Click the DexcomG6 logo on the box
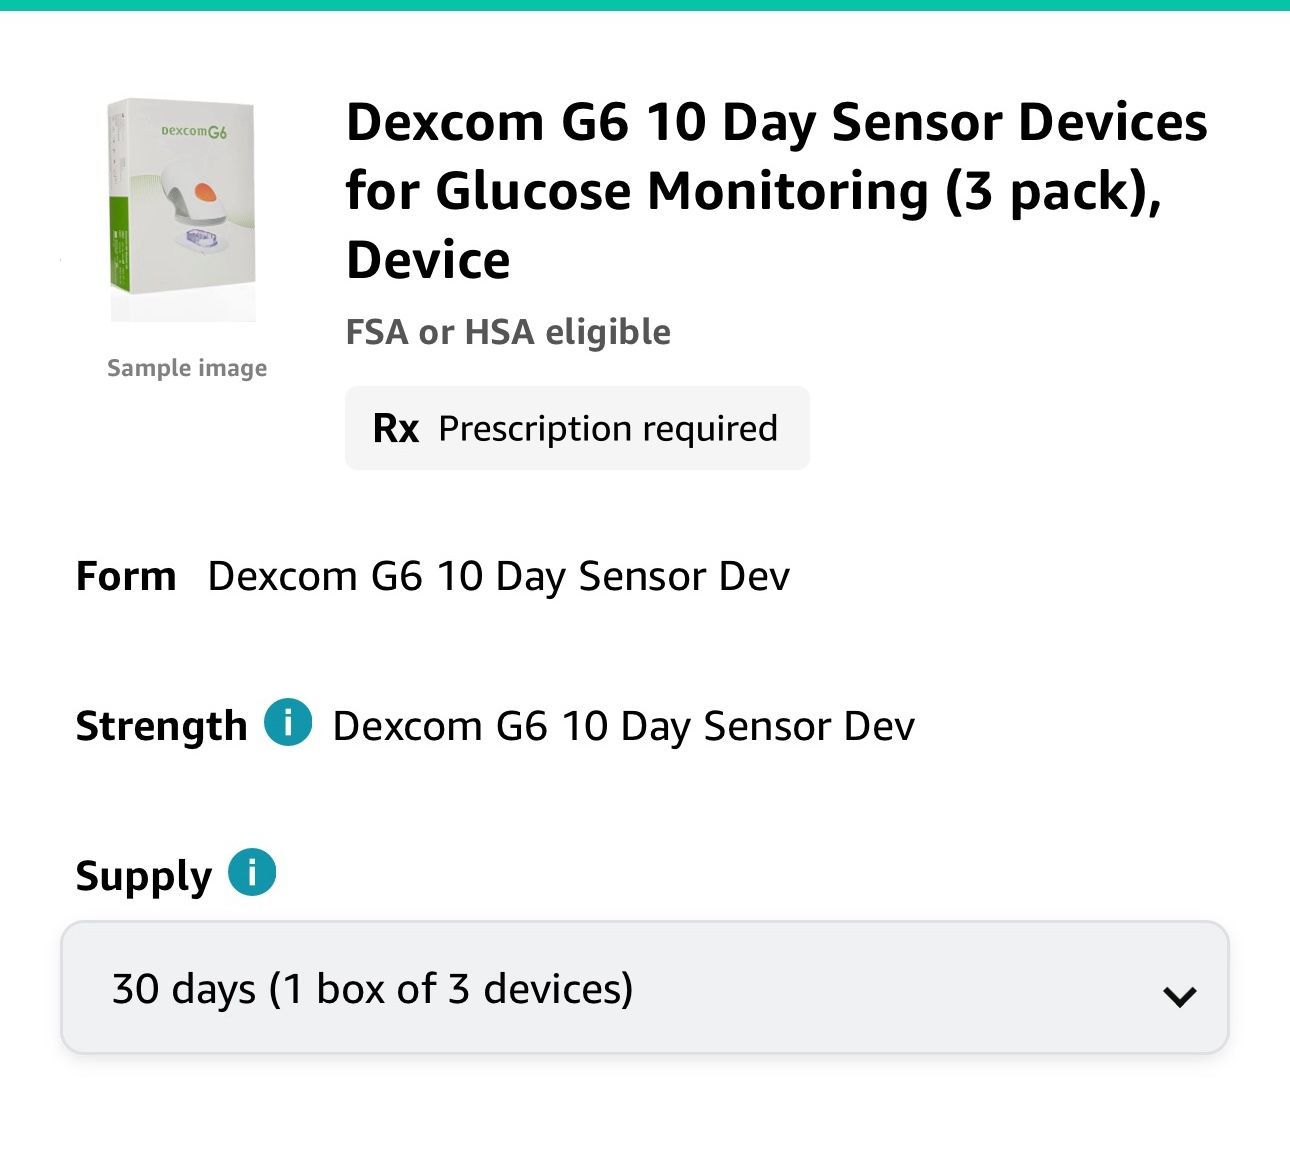Image resolution: width=1290 pixels, height=1175 pixels. (194, 131)
